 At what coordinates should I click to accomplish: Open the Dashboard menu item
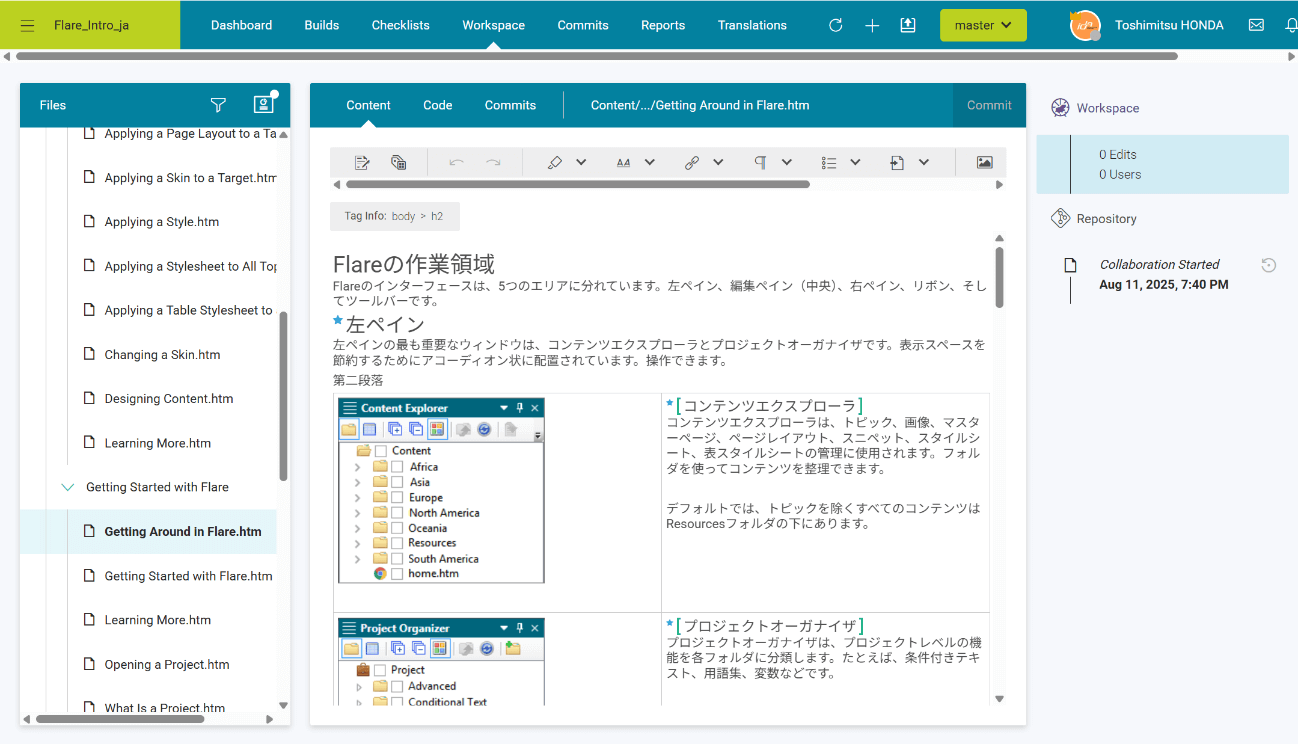click(x=241, y=25)
